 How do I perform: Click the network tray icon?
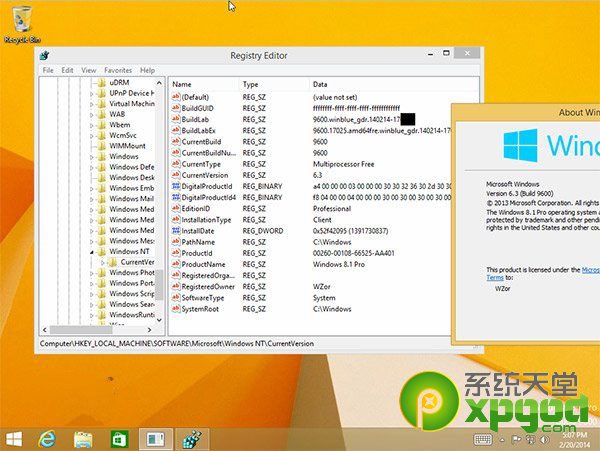pos(530,440)
